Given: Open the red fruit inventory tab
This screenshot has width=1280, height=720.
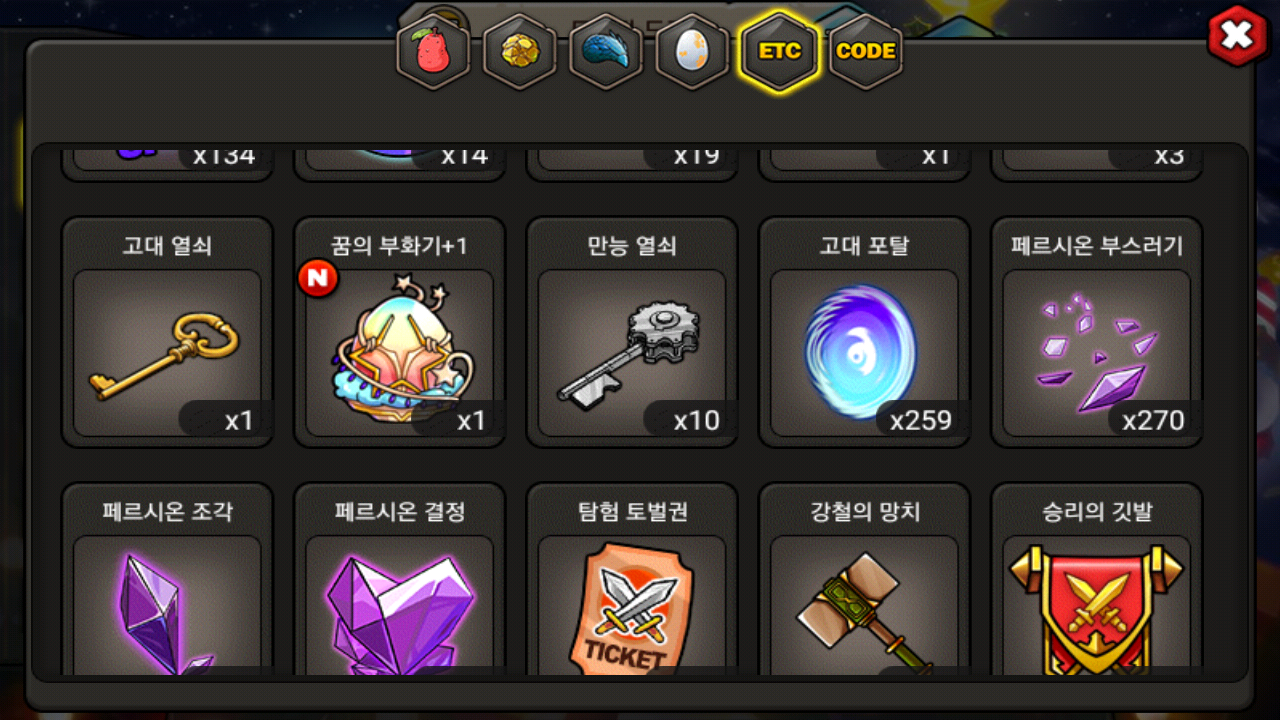Looking at the screenshot, I should (433, 52).
